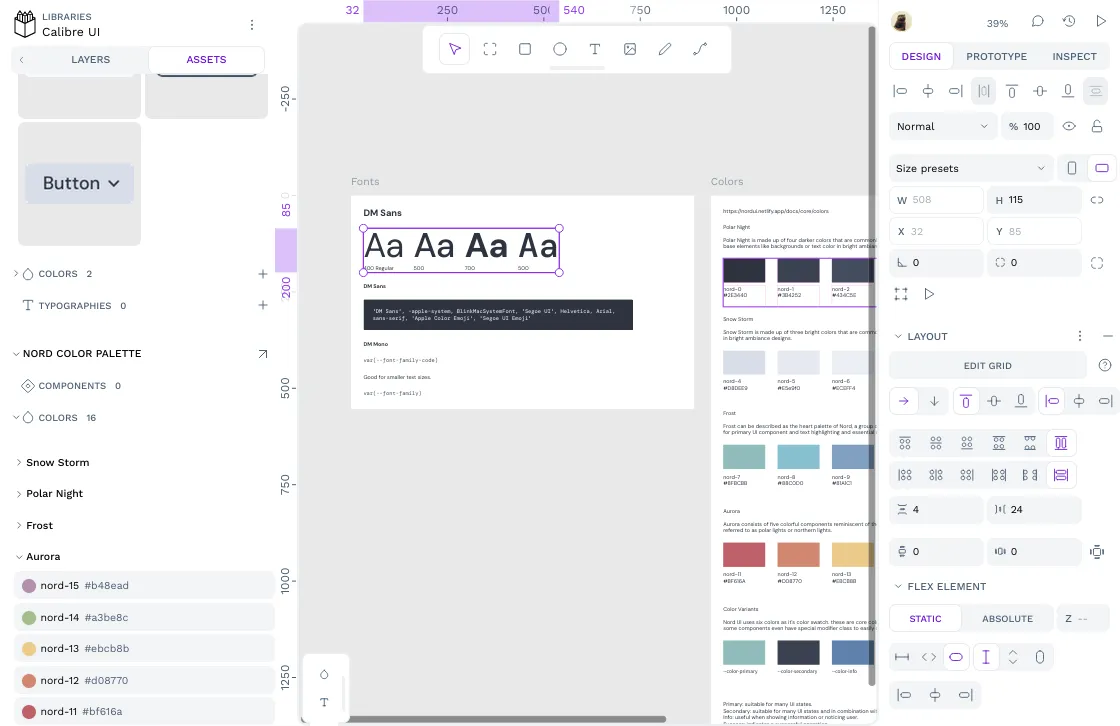
Task: Click the Edit Grid button
Action: (x=987, y=365)
